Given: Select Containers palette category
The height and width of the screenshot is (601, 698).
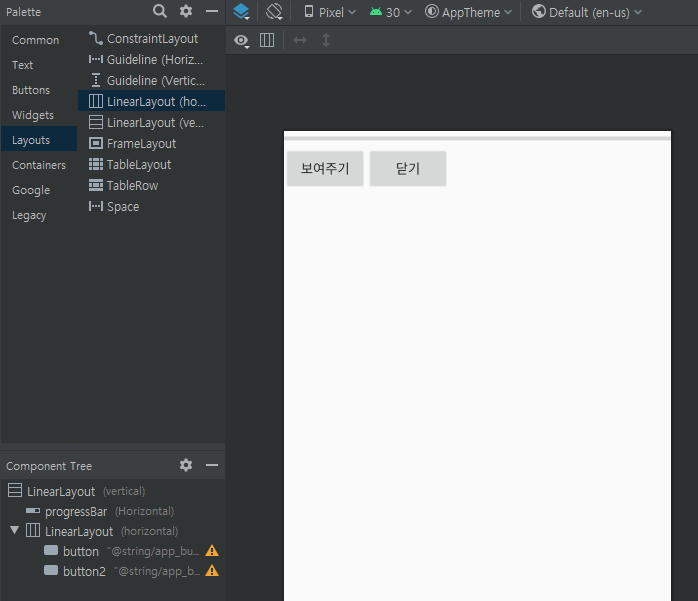Looking at the screenshot, I should [39, 165].
